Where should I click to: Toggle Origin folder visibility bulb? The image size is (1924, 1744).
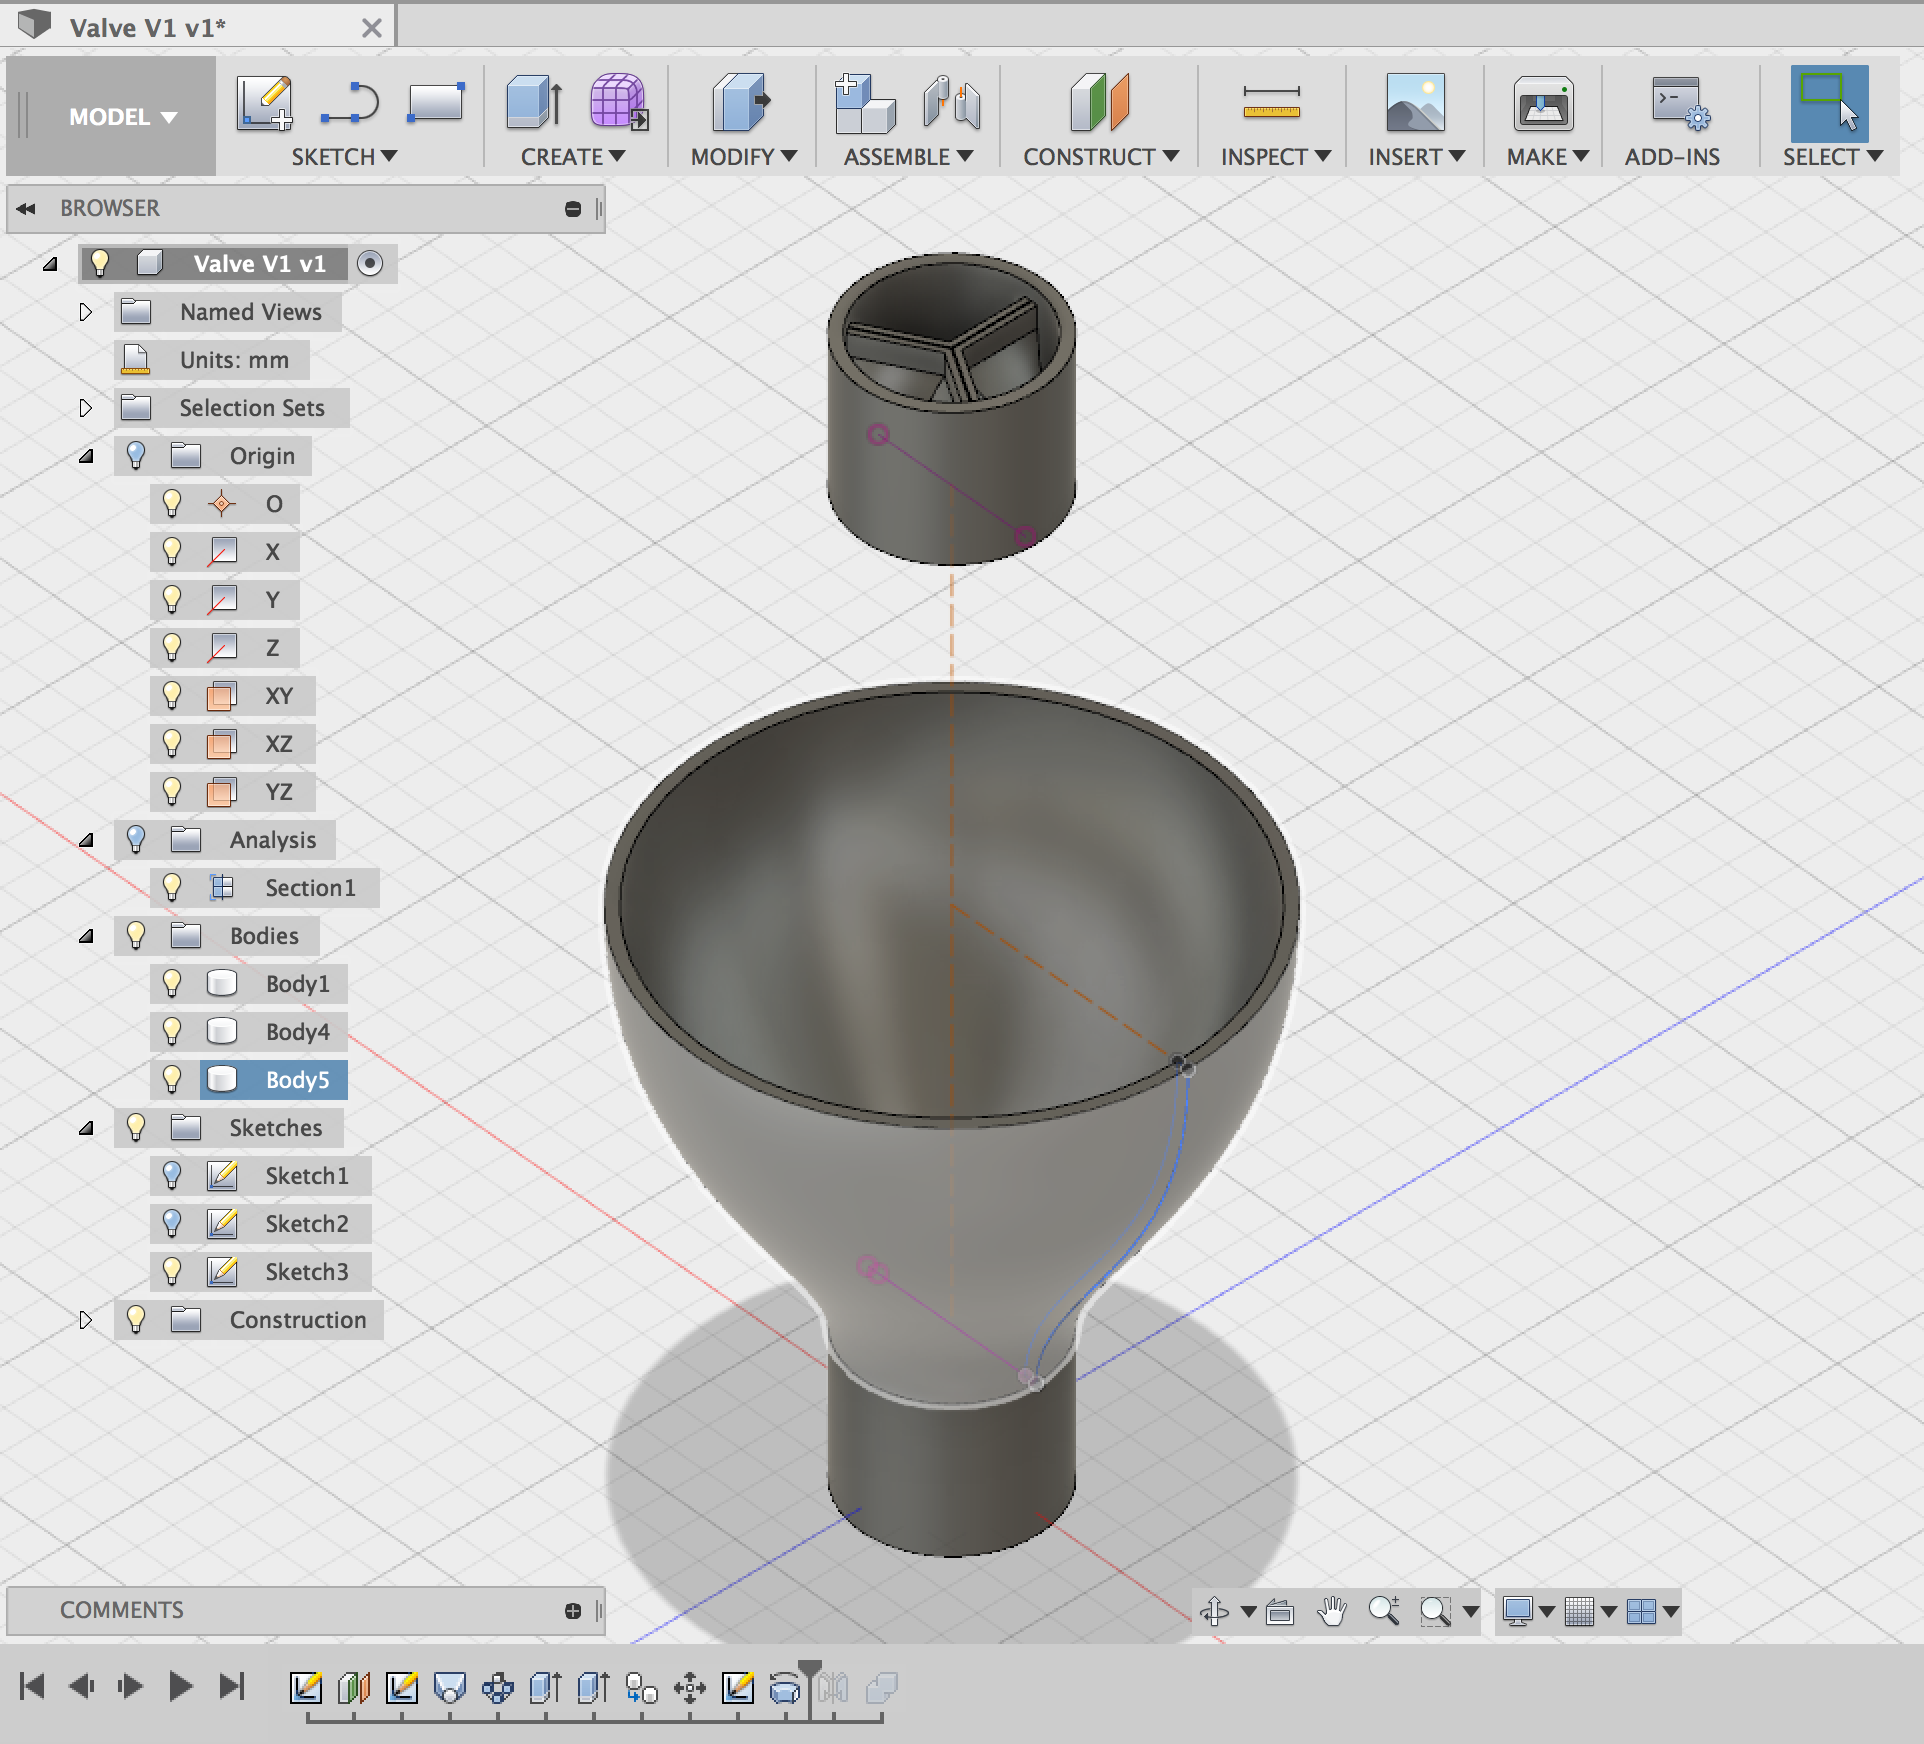tap(136, 456)
